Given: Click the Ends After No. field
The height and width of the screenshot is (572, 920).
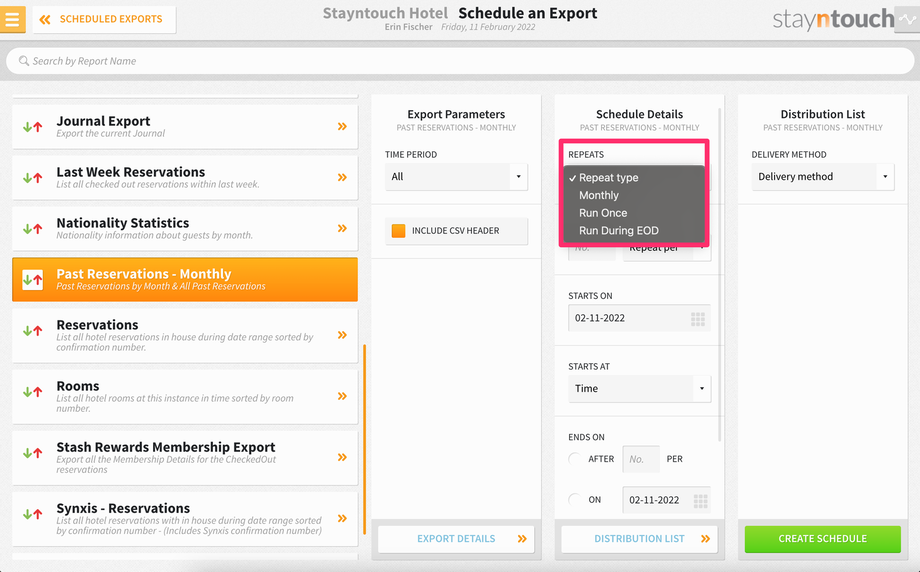Looking at the screenshot, I should click(641, 459).
